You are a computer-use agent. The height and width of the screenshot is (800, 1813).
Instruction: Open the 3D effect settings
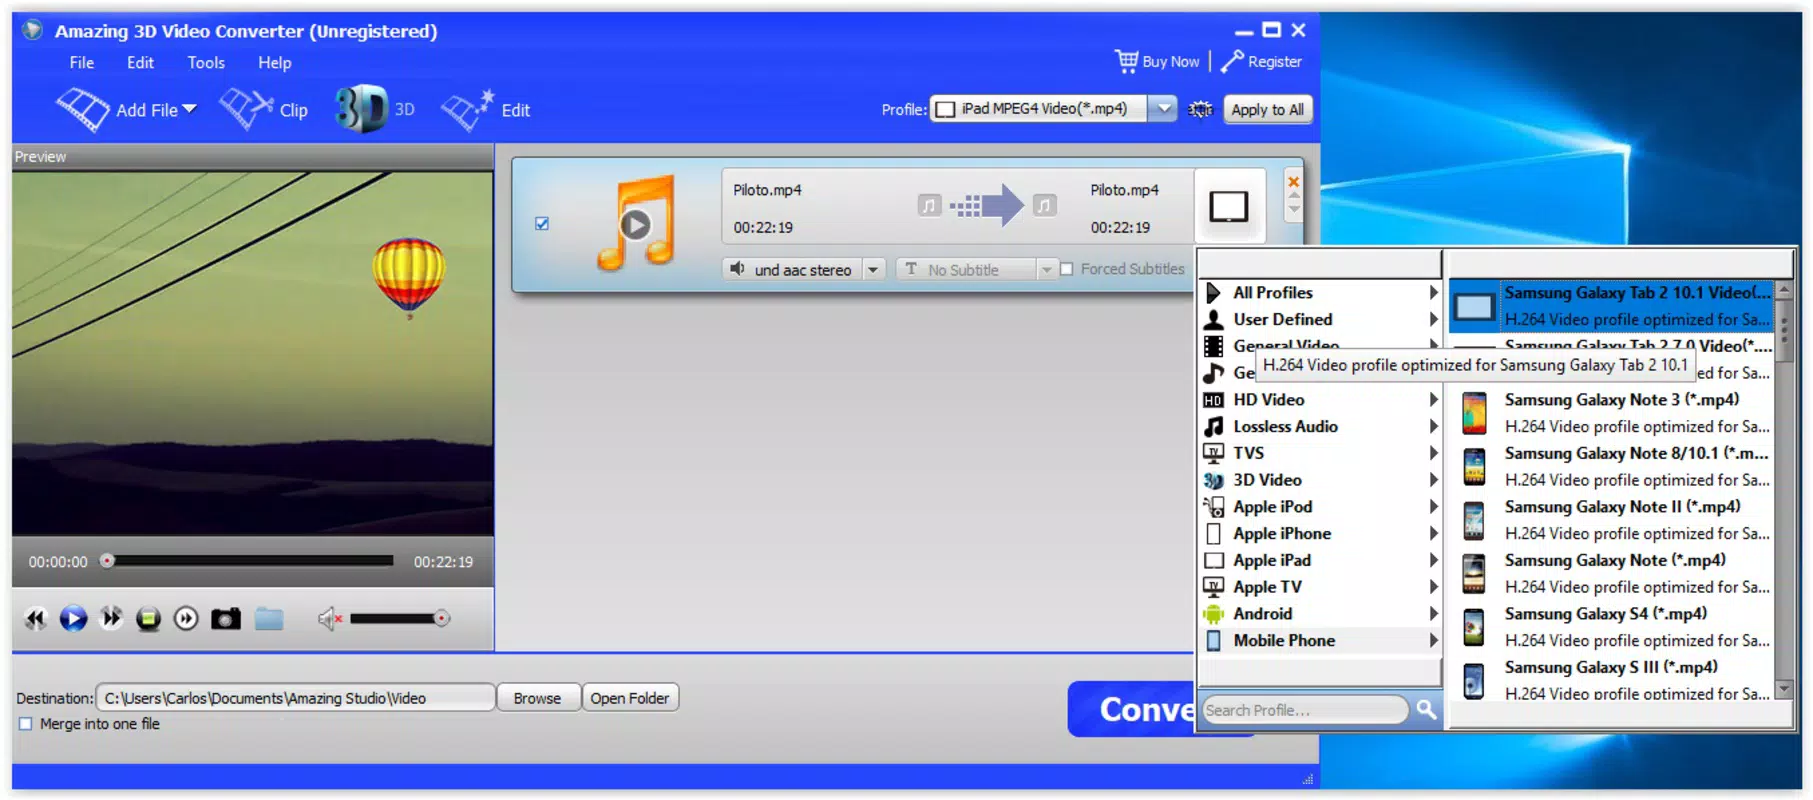coord(374,109)
